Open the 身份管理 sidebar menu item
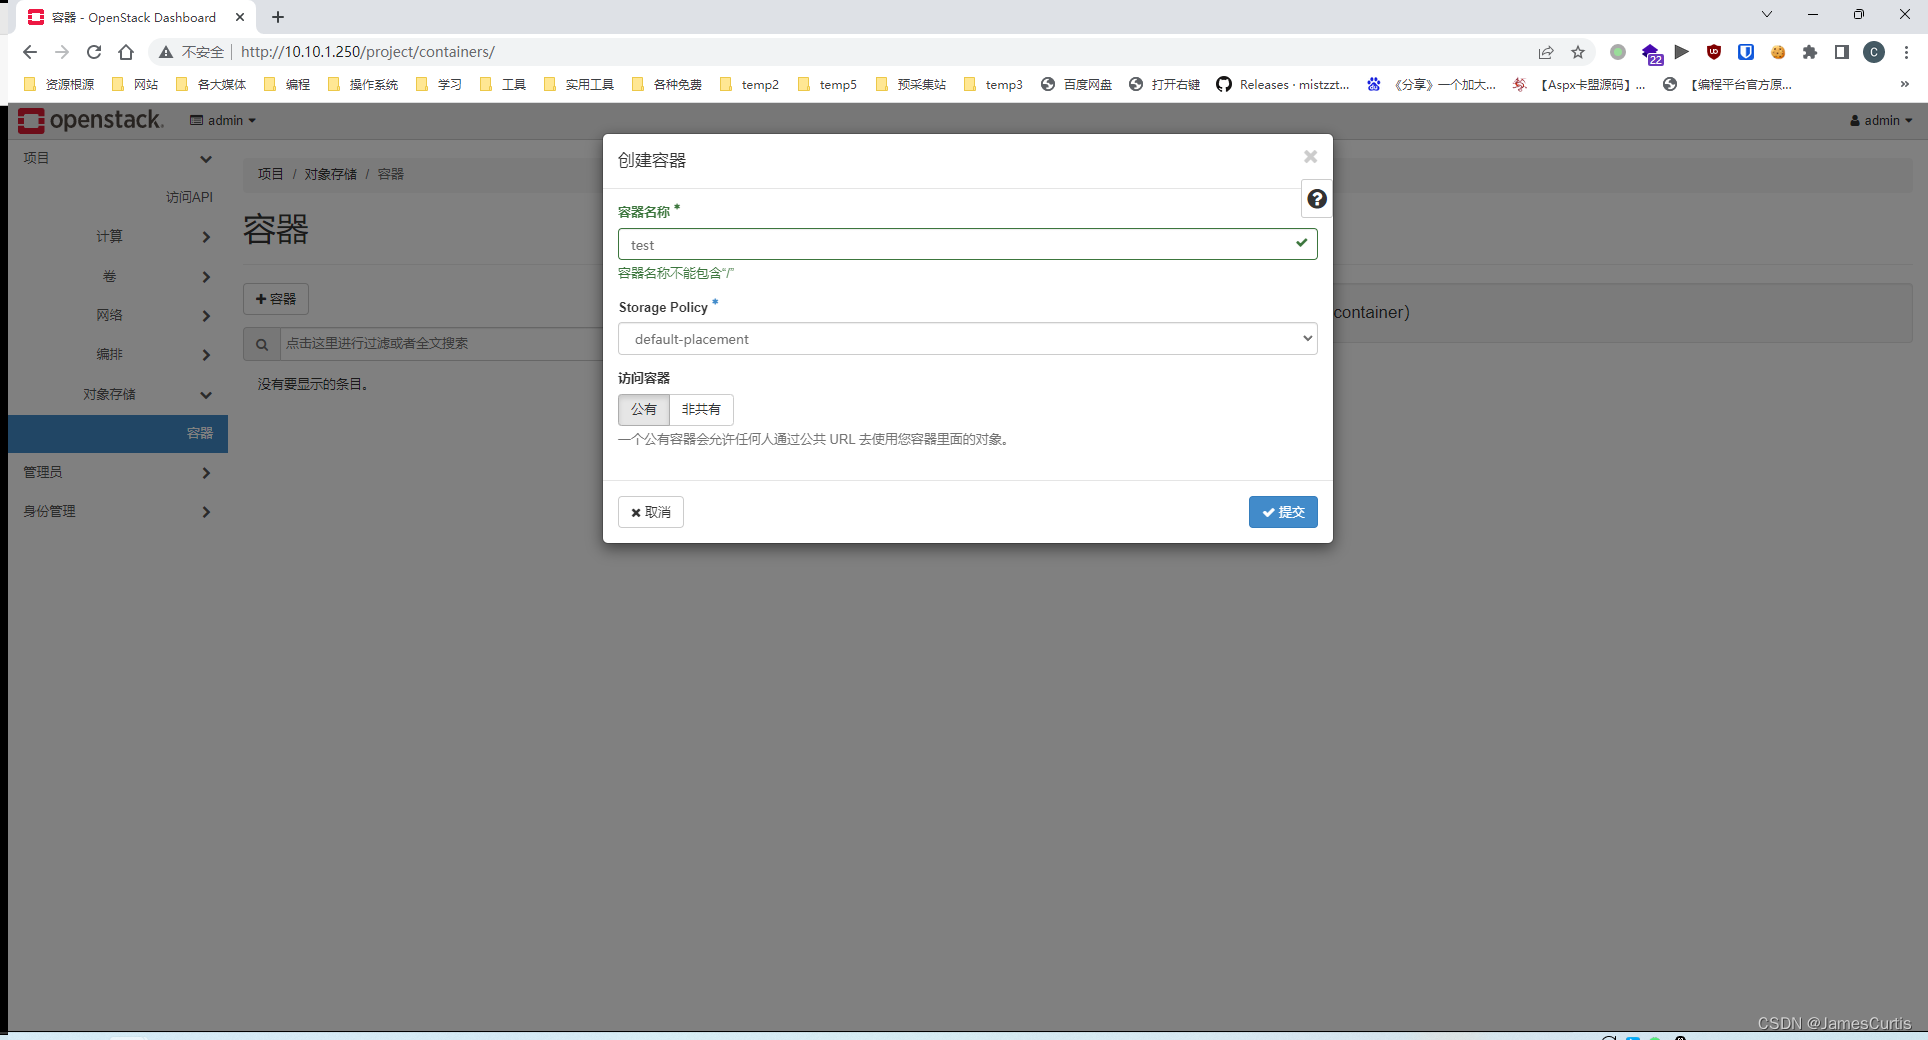 click(x=50, y=511)
